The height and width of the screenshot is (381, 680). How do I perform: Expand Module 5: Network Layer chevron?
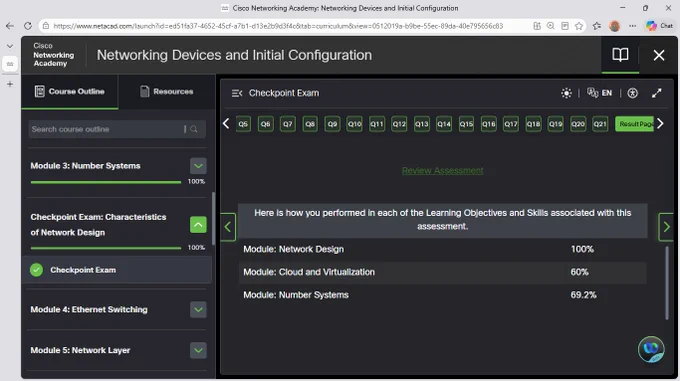pos(198,350)
